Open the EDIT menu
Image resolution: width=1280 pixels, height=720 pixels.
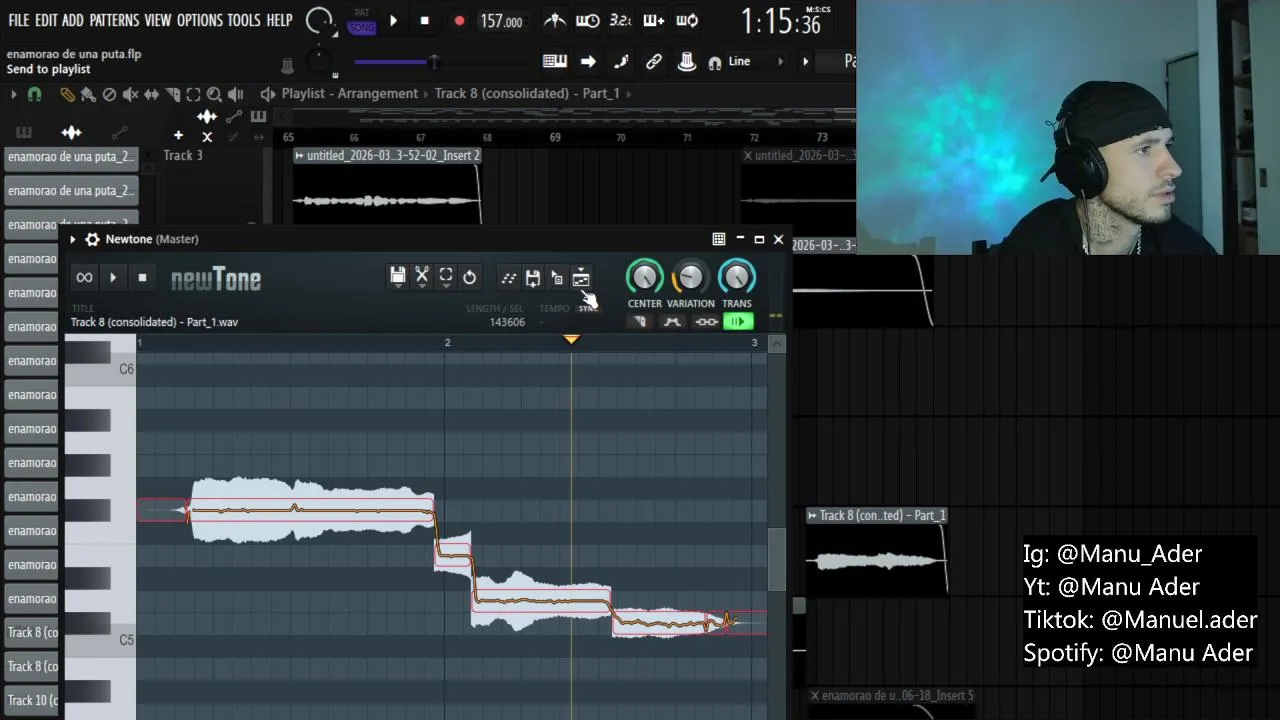46,20
